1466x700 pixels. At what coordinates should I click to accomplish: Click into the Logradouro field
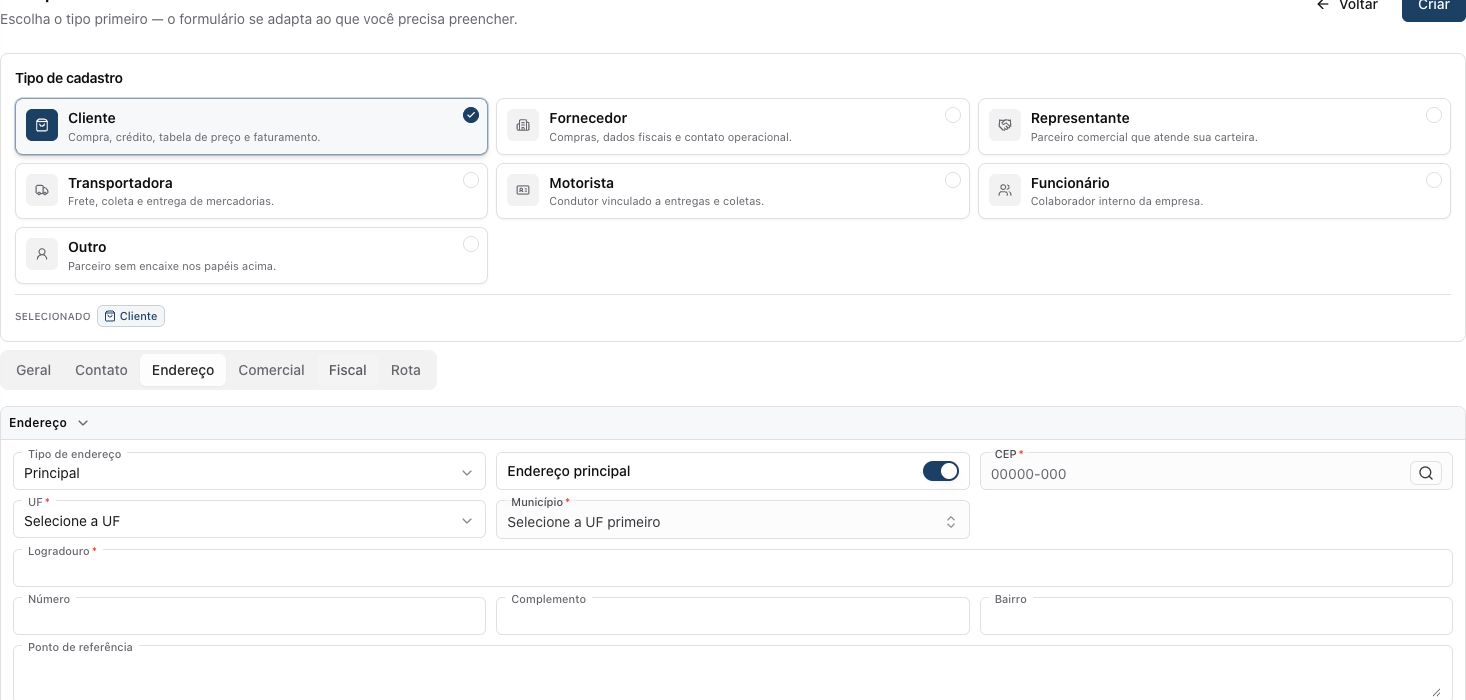733,568
